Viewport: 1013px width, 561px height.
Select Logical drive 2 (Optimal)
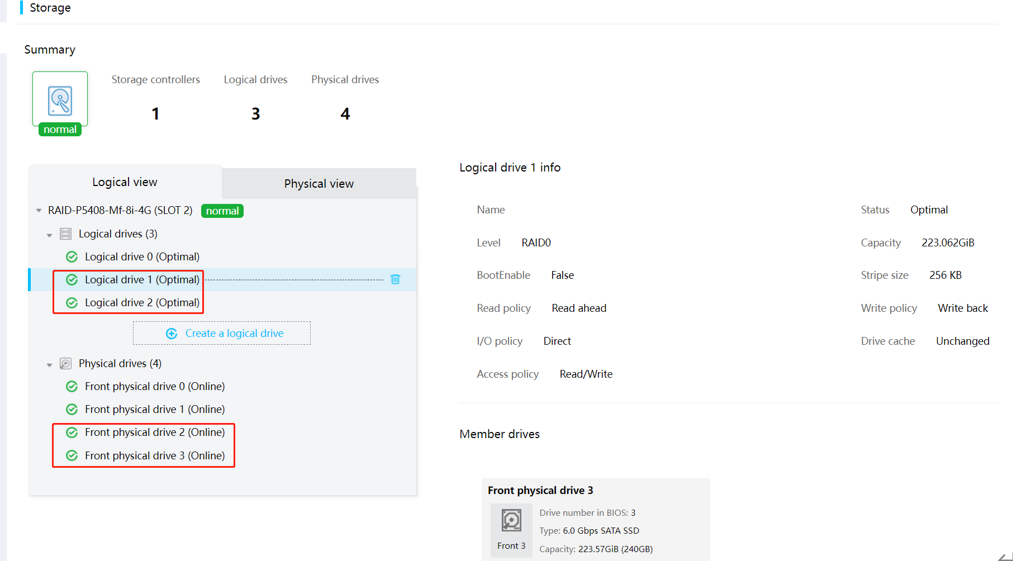click(x=142, y=302)
